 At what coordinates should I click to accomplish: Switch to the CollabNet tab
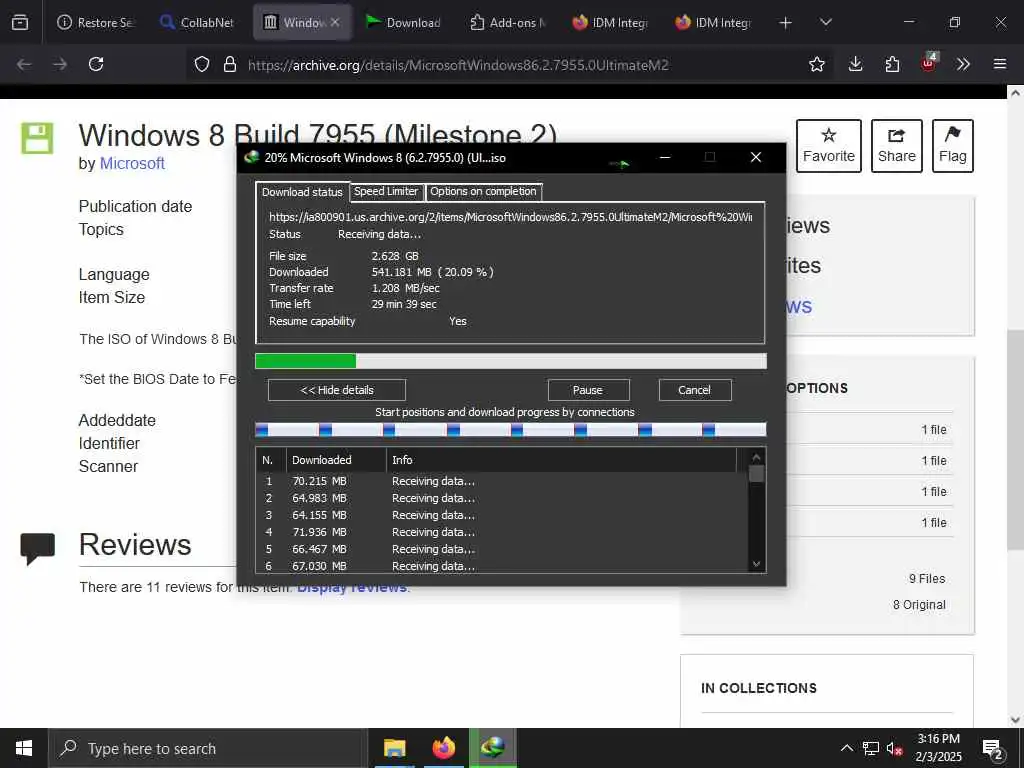point(197,22)
